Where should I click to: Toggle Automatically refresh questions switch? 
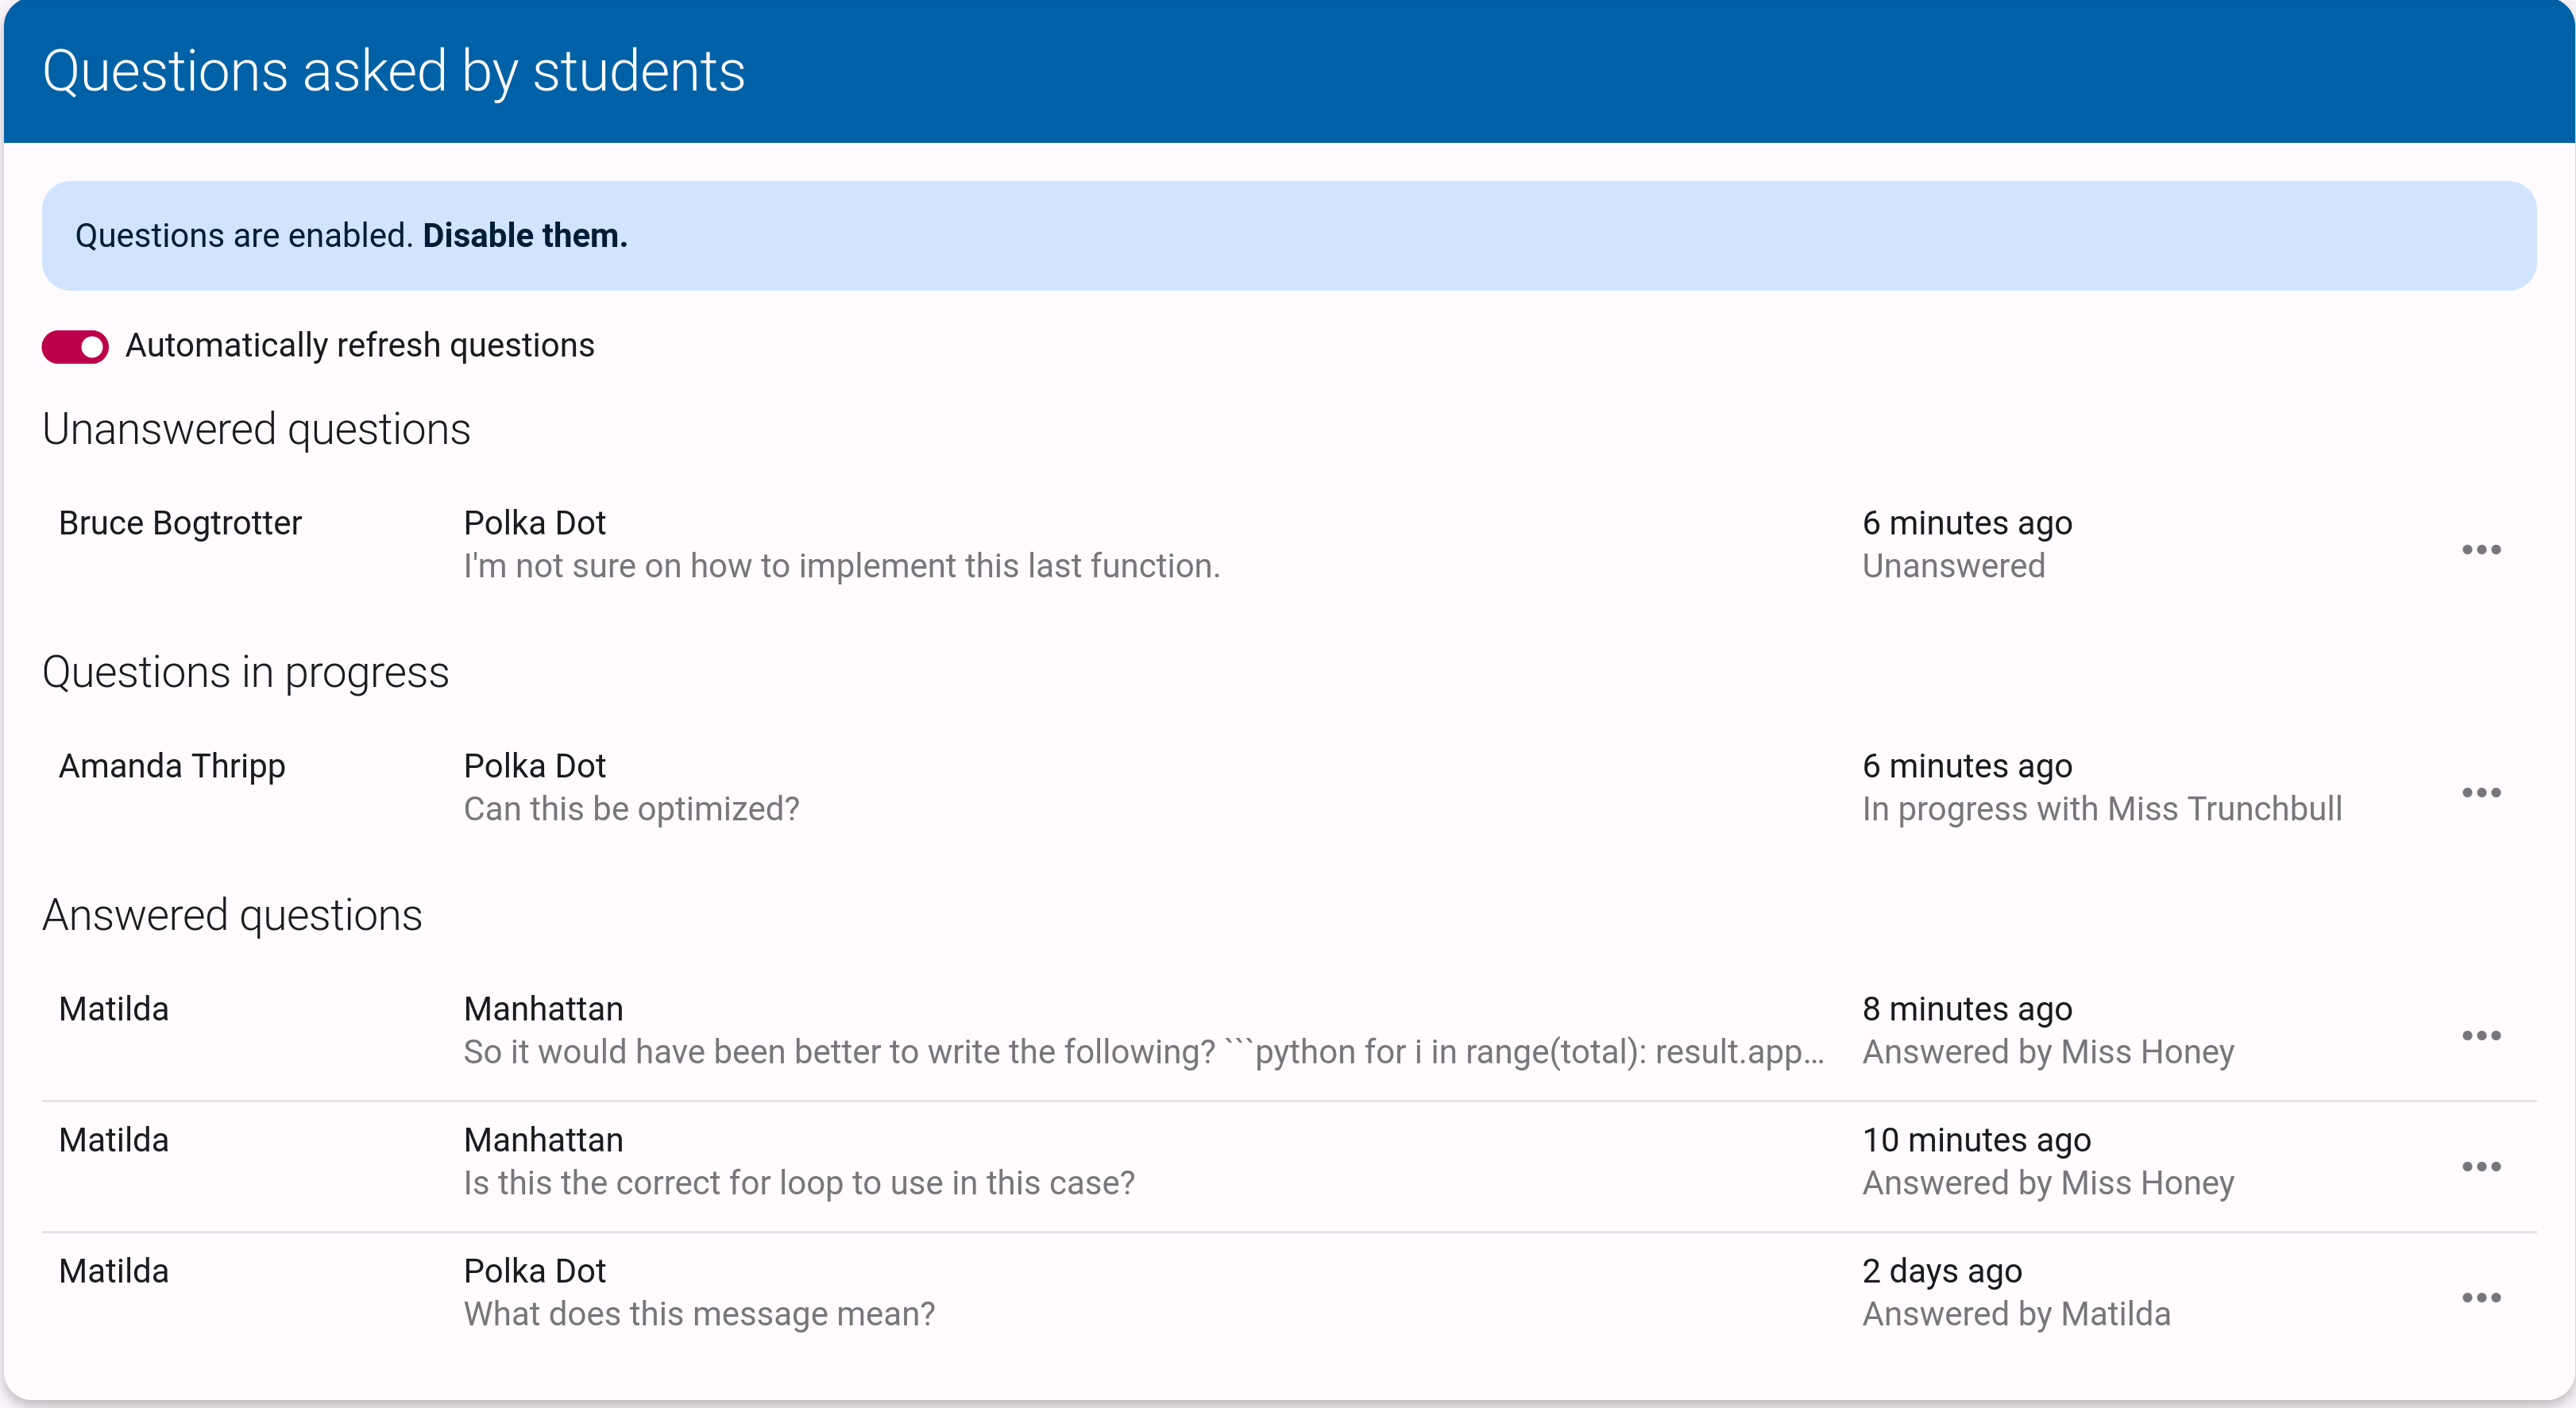tap(75, 347)
